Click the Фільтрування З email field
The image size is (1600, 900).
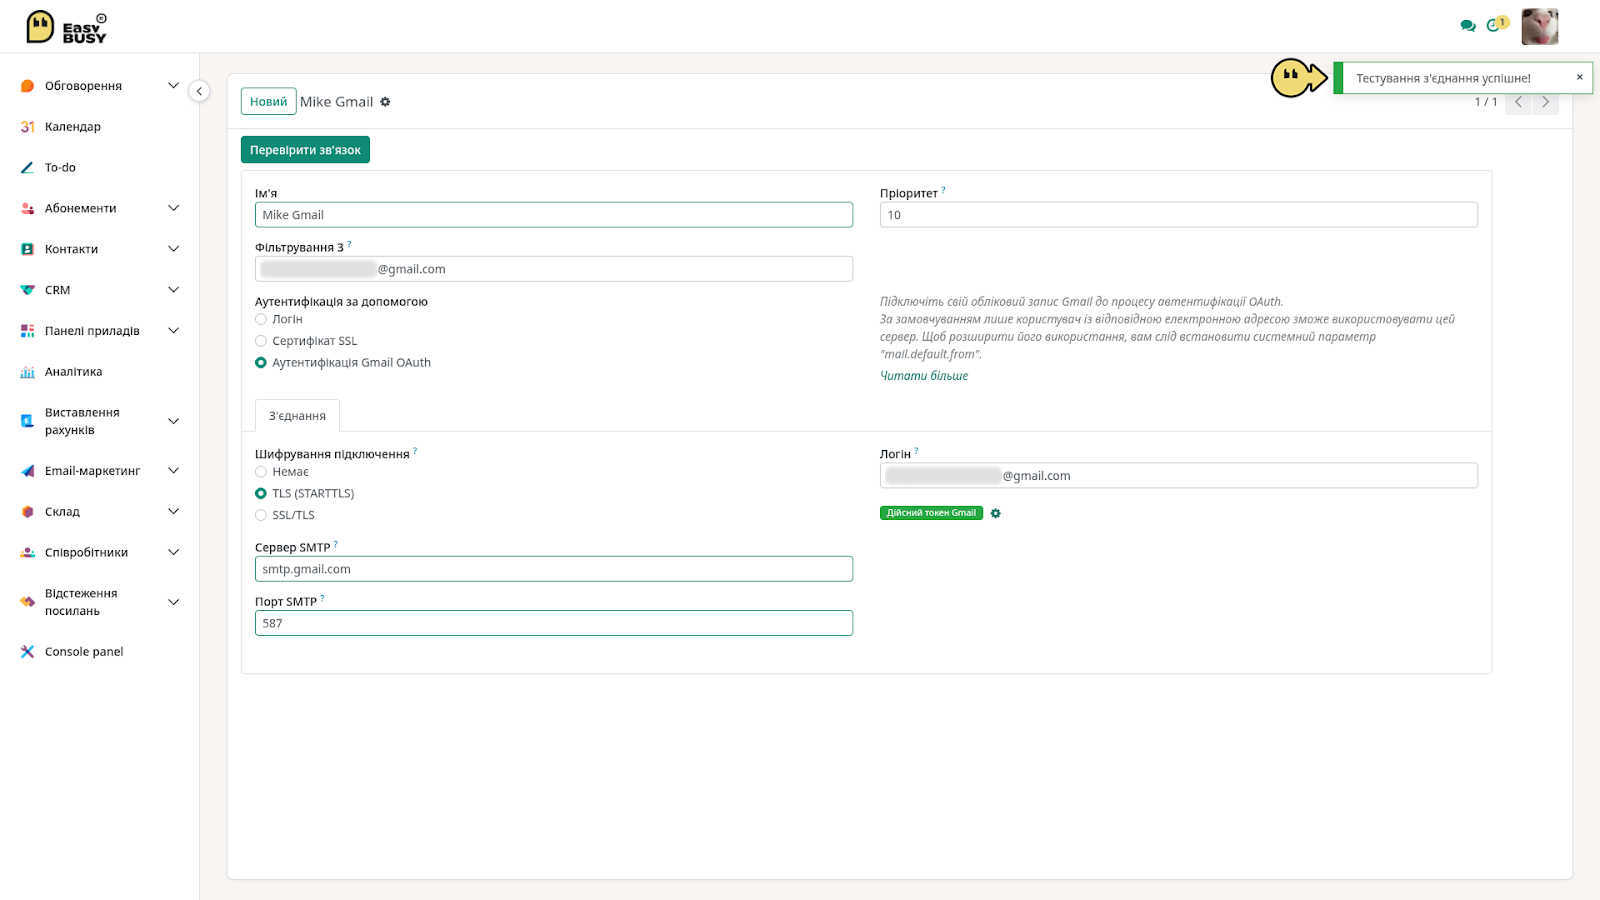[x=554, y=269]
